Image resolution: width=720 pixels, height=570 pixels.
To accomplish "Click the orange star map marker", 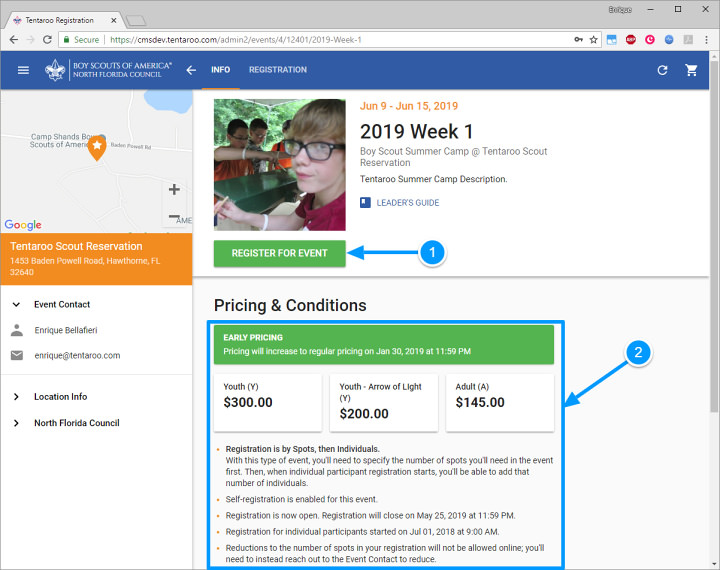I will 97,148.
